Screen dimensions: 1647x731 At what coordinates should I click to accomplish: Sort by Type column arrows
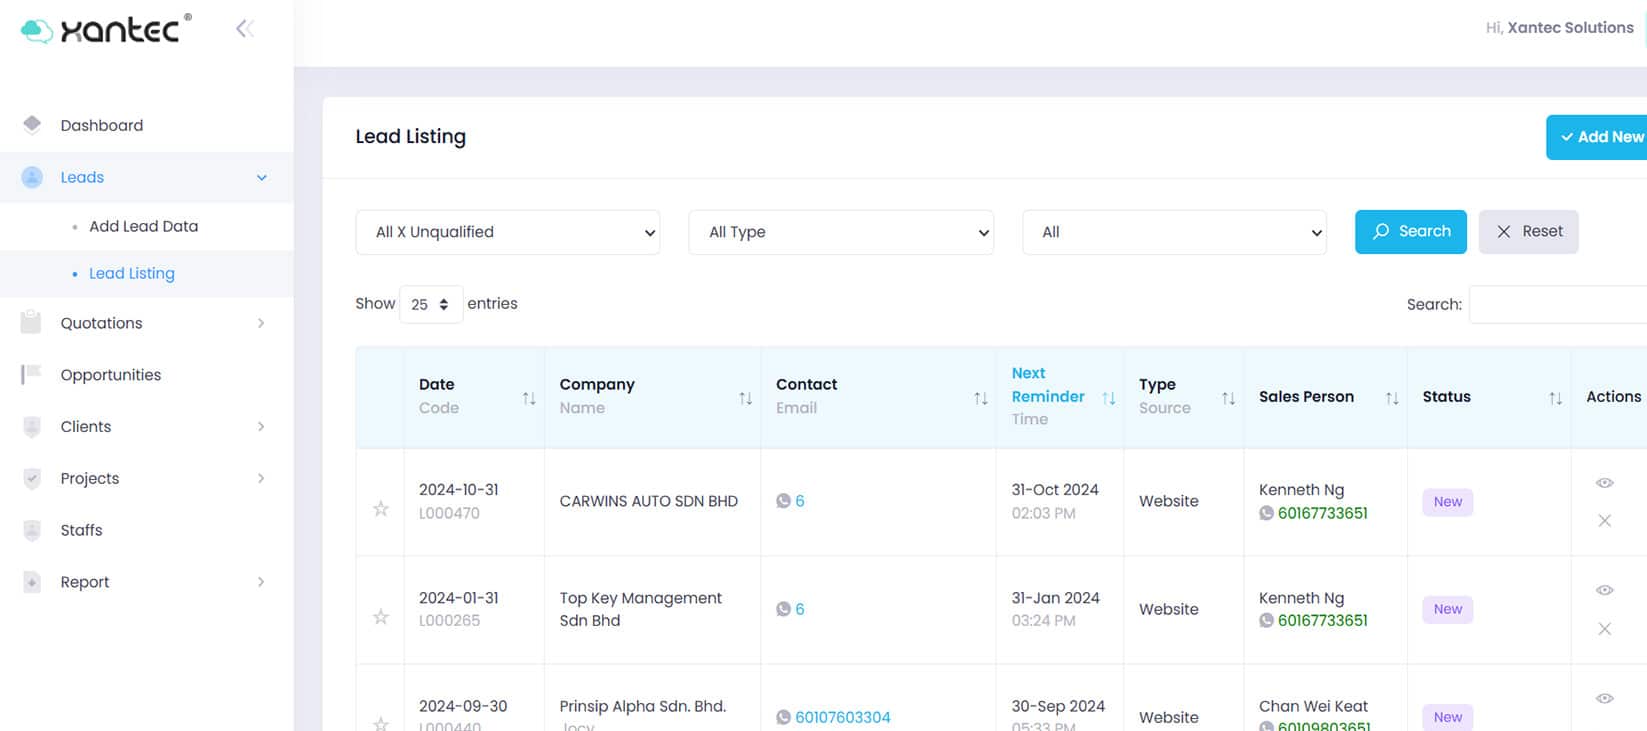pyautogui.click(x=1228, y=398)
